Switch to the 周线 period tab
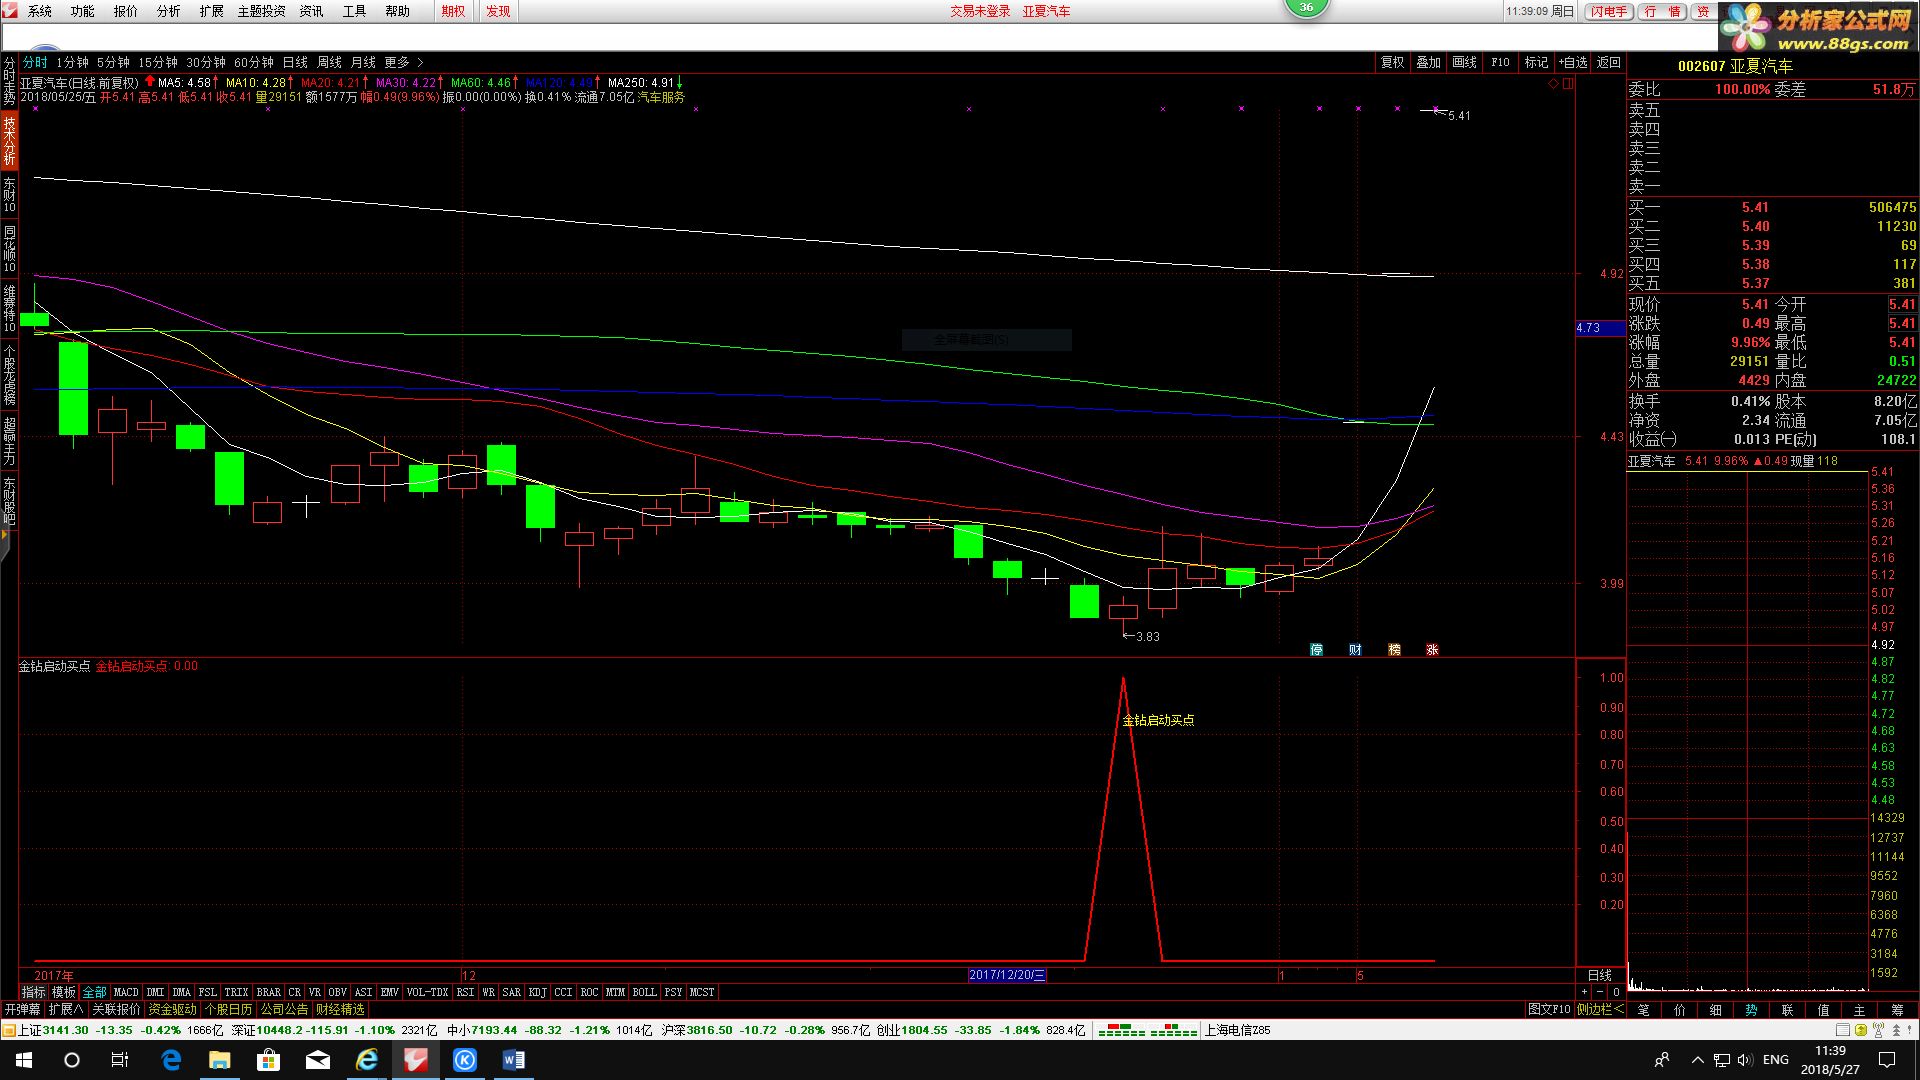 coord(329,62)
